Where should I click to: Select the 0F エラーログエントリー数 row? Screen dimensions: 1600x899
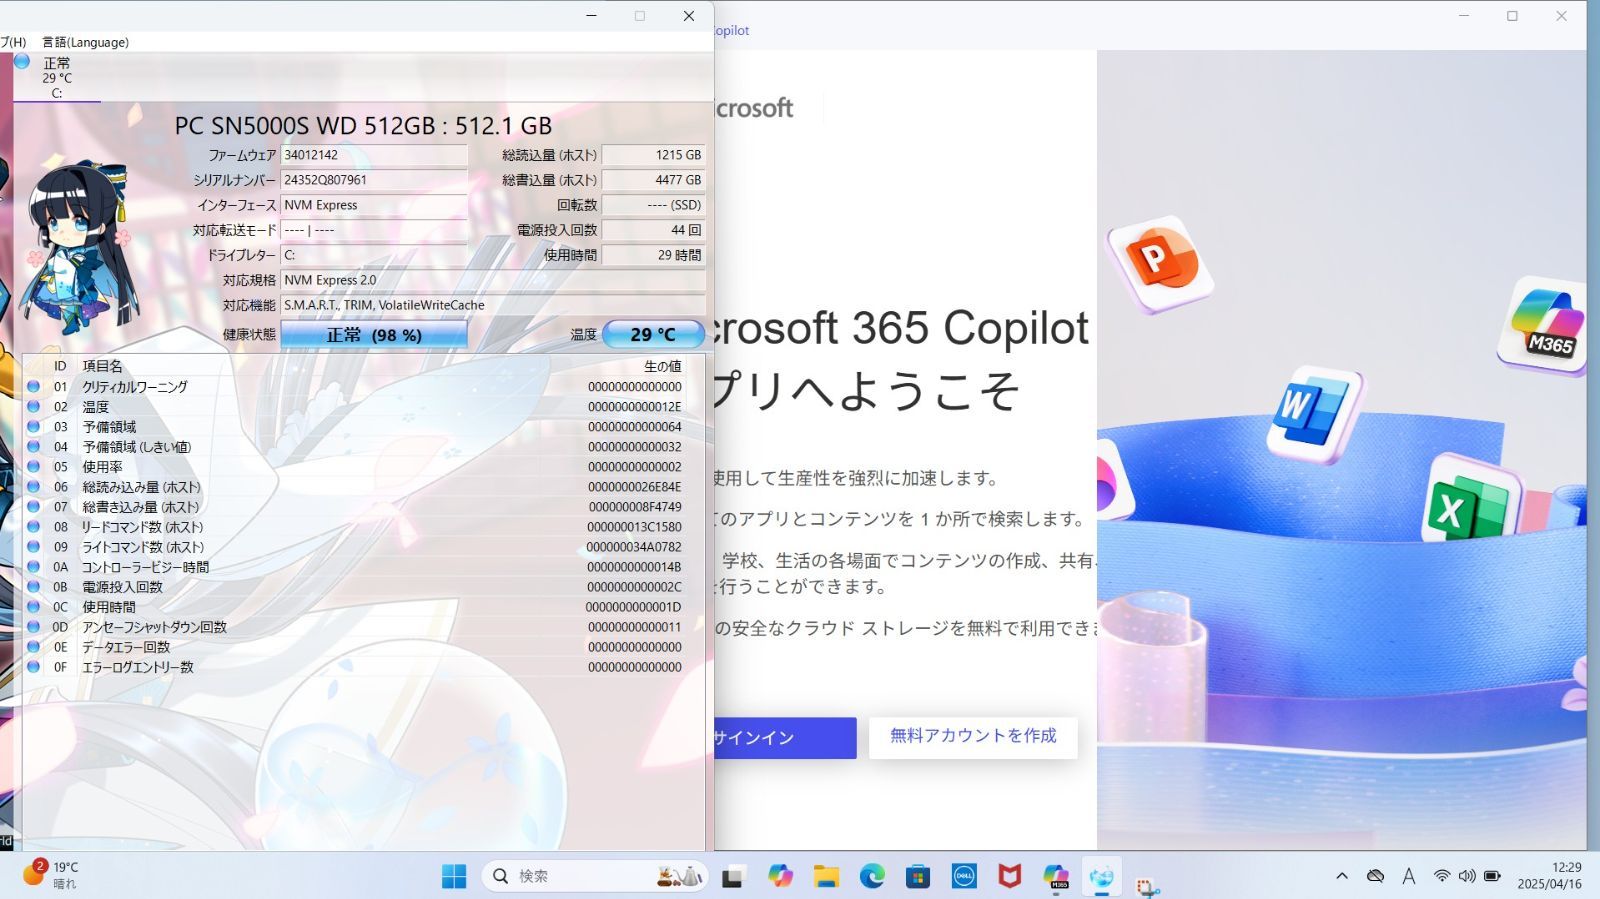coord(363,667)
